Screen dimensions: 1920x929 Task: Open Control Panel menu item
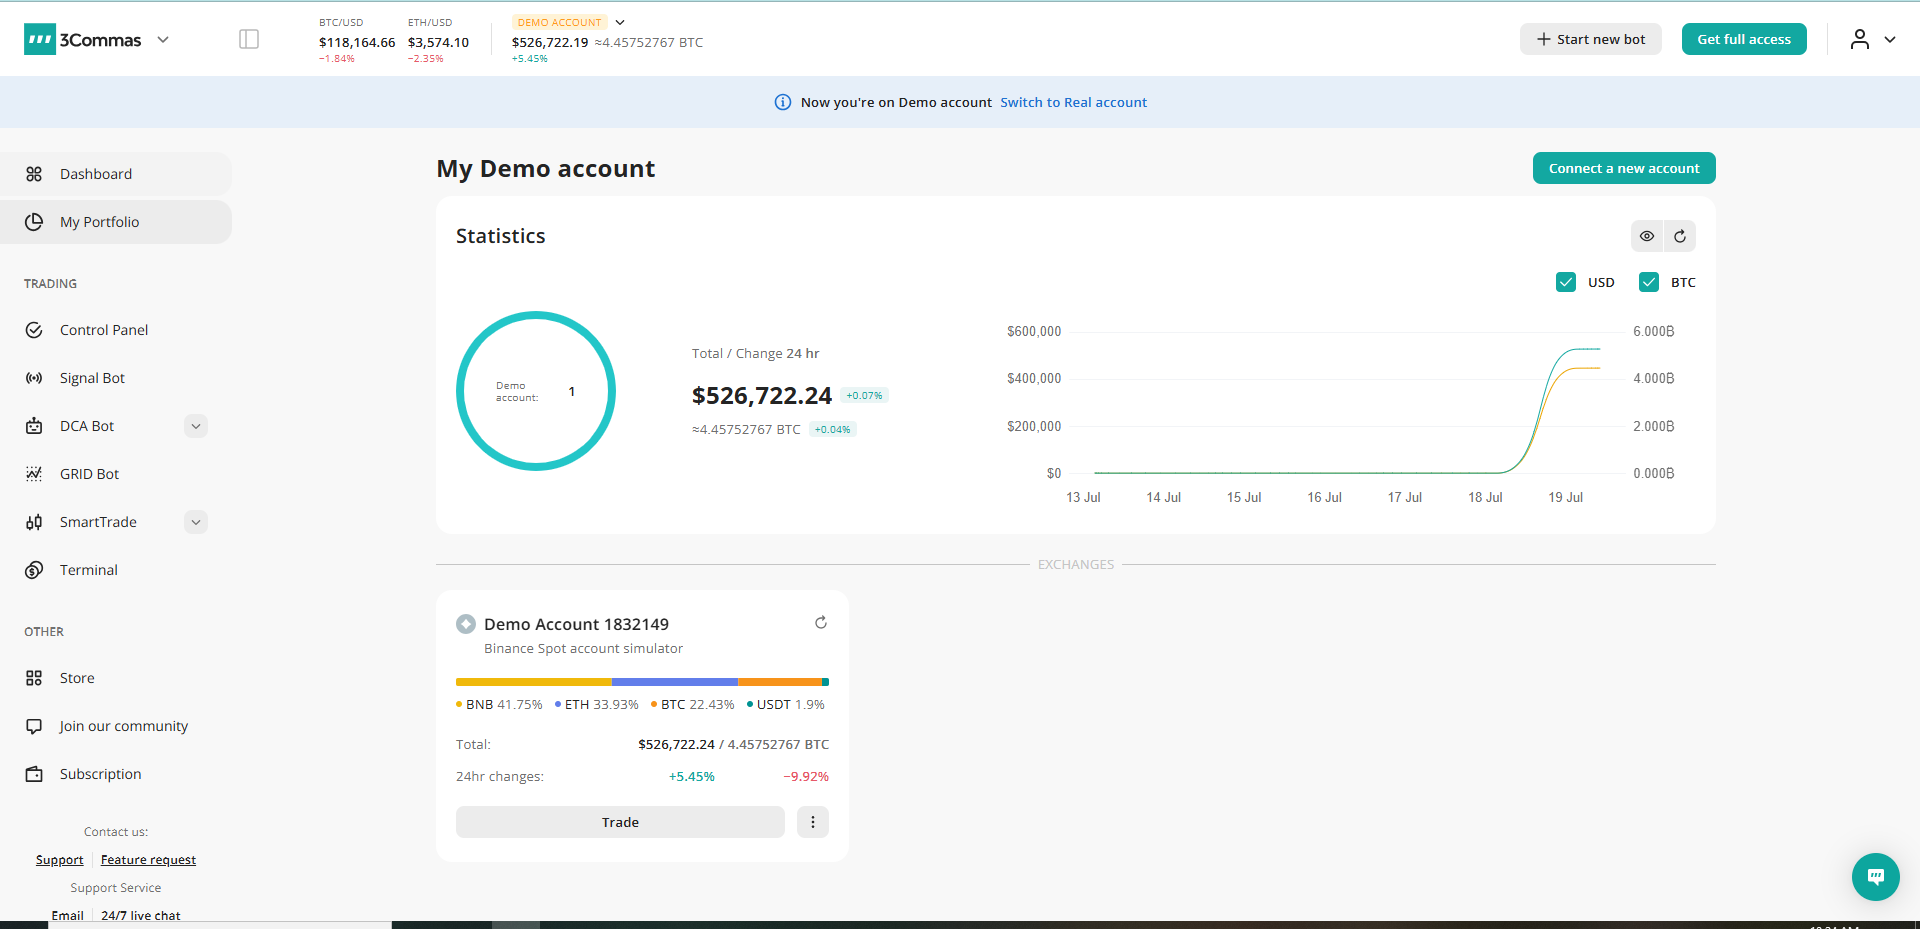[x=104, y=330]
